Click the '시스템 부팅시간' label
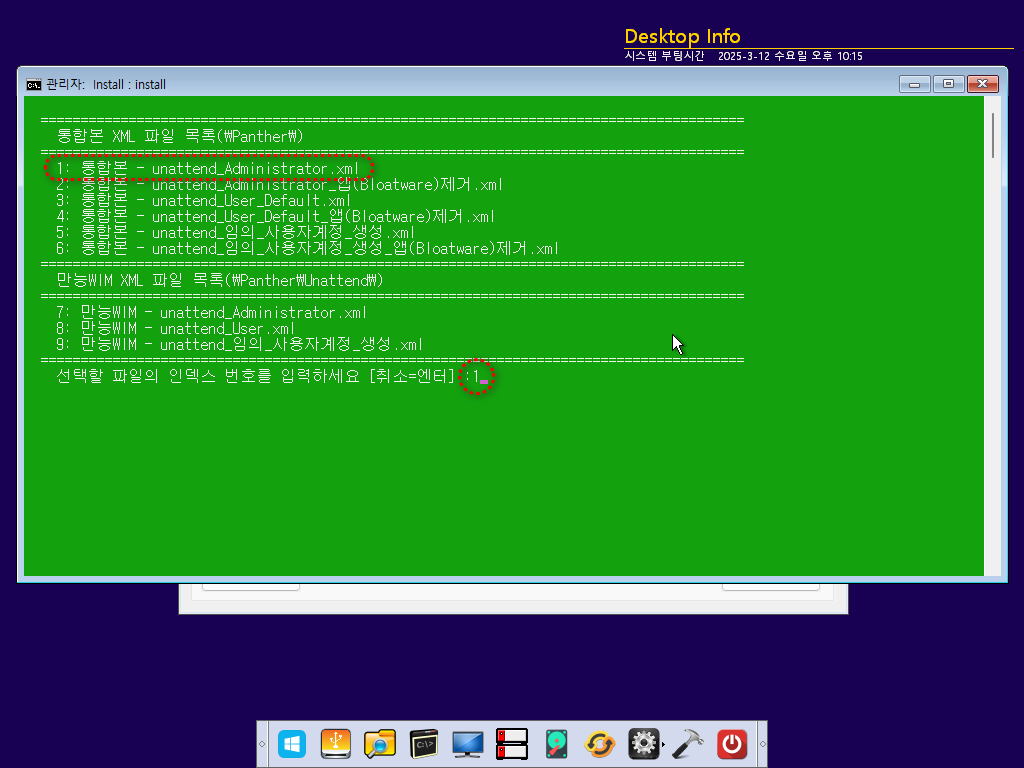The width and height of the screenshot is (1024, 768). click(x=664, y=56)
